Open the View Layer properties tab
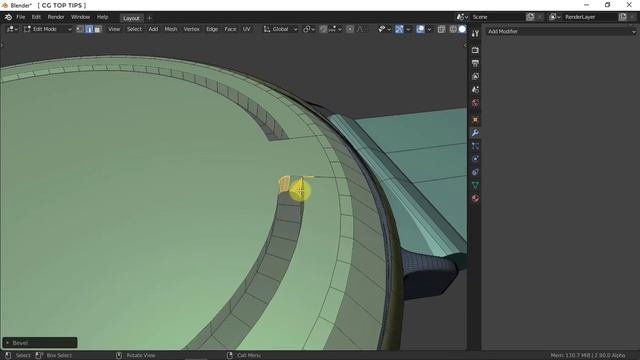Image resolution: width=640 pixels, height=360 pixels. click(x=475, y=76)
